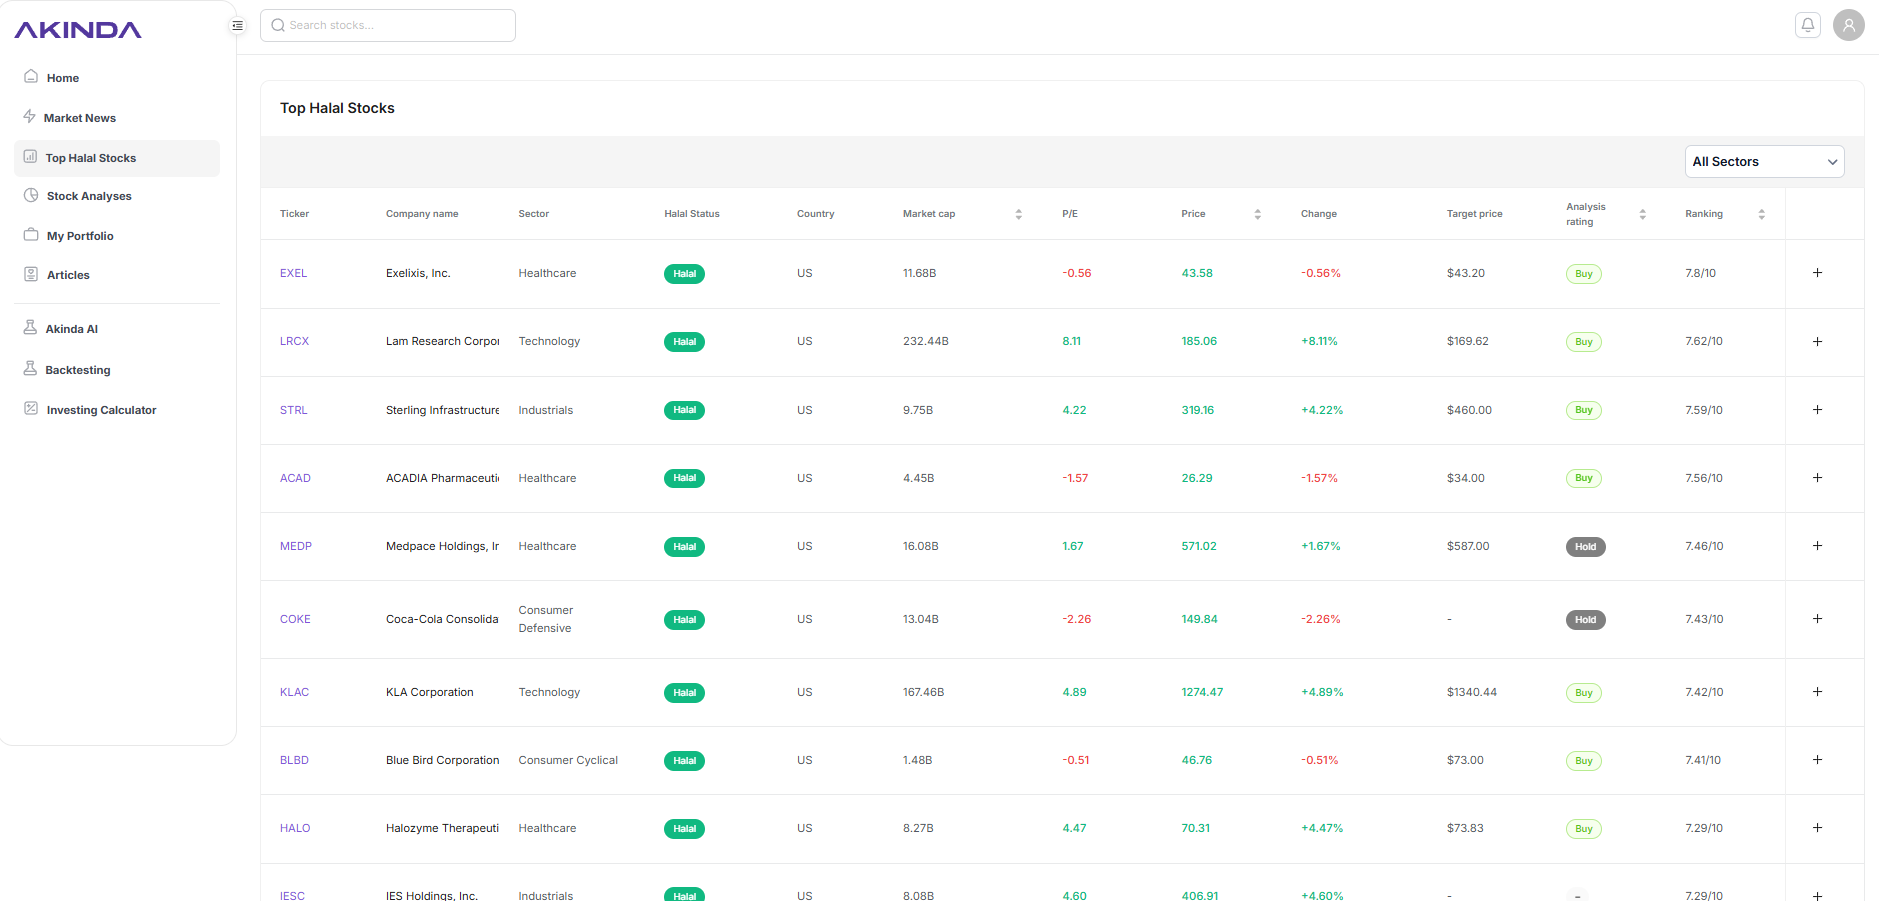1879x901 pixels.
Task: Open the Investing Calculator icon
Action: click(30, 409)
